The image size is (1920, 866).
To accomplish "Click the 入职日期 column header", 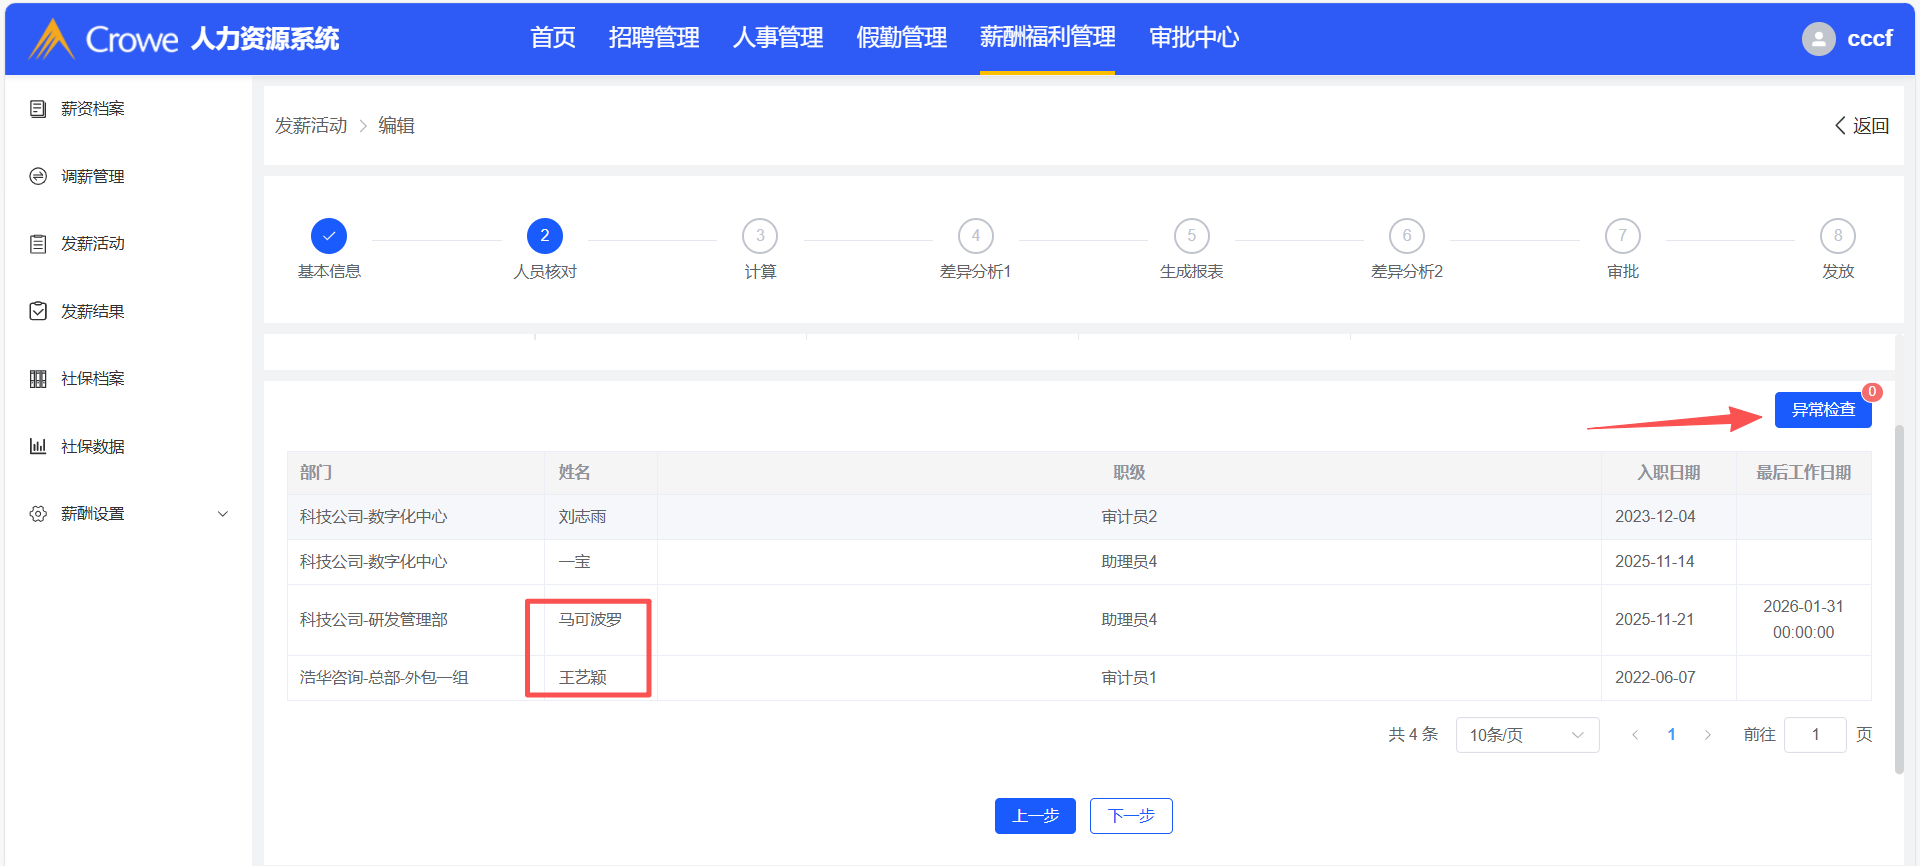I will pos(1668,473).
